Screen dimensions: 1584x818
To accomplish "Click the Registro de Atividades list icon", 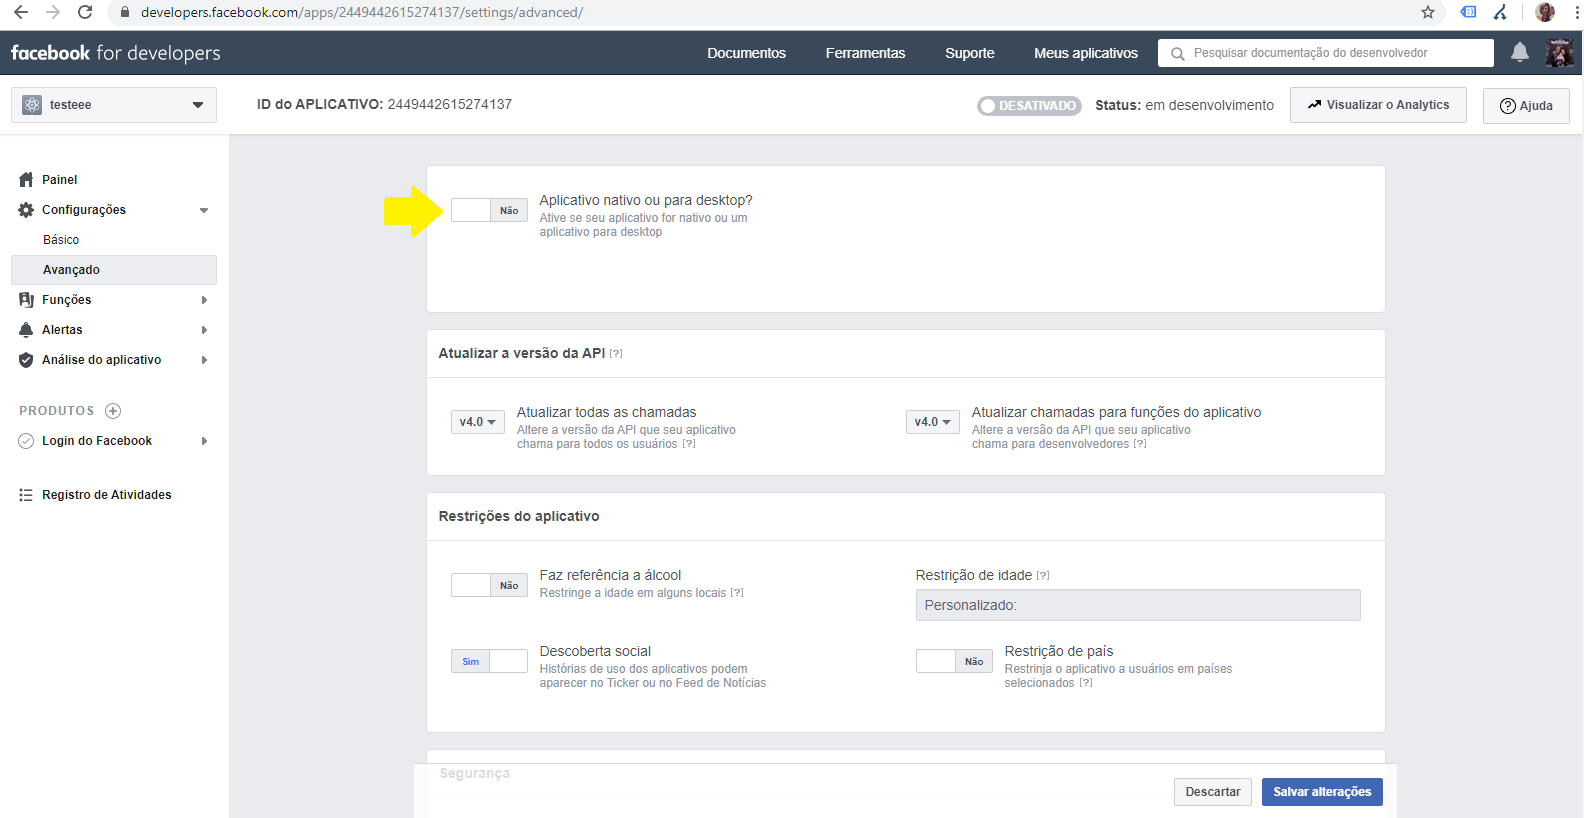I will click(26, 495).
